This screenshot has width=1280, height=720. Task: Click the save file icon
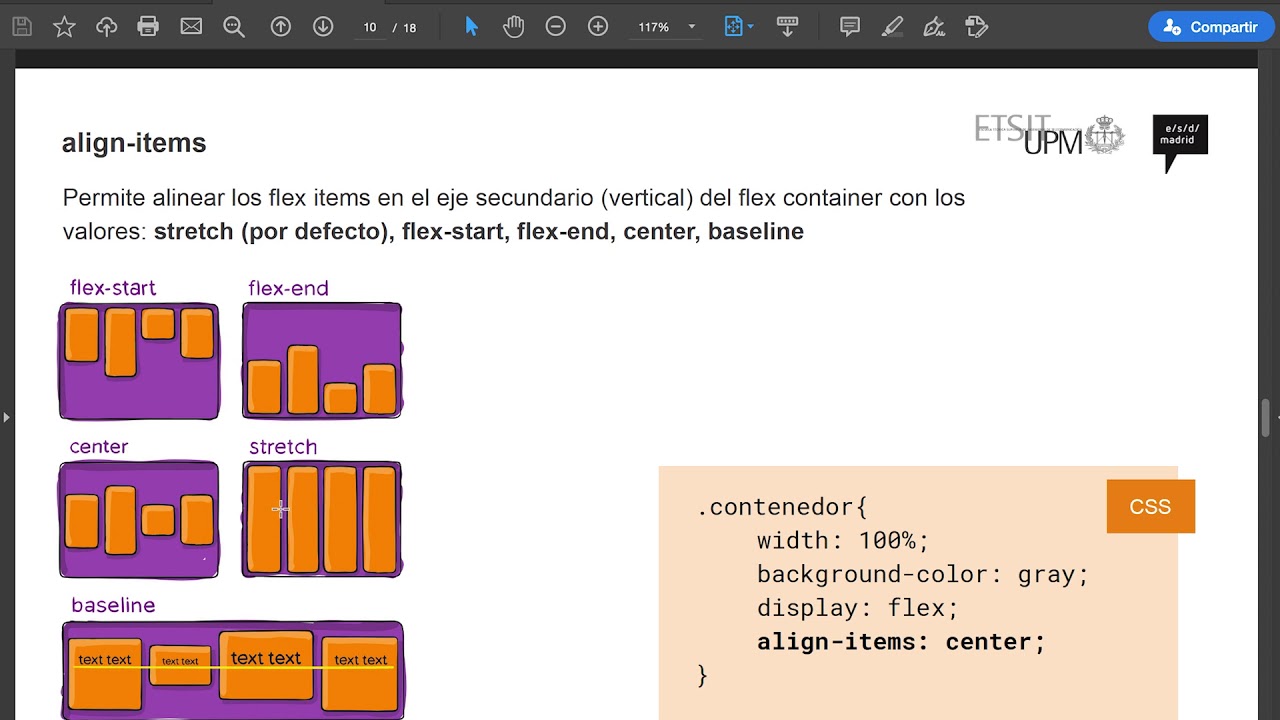tap(22, 27)
